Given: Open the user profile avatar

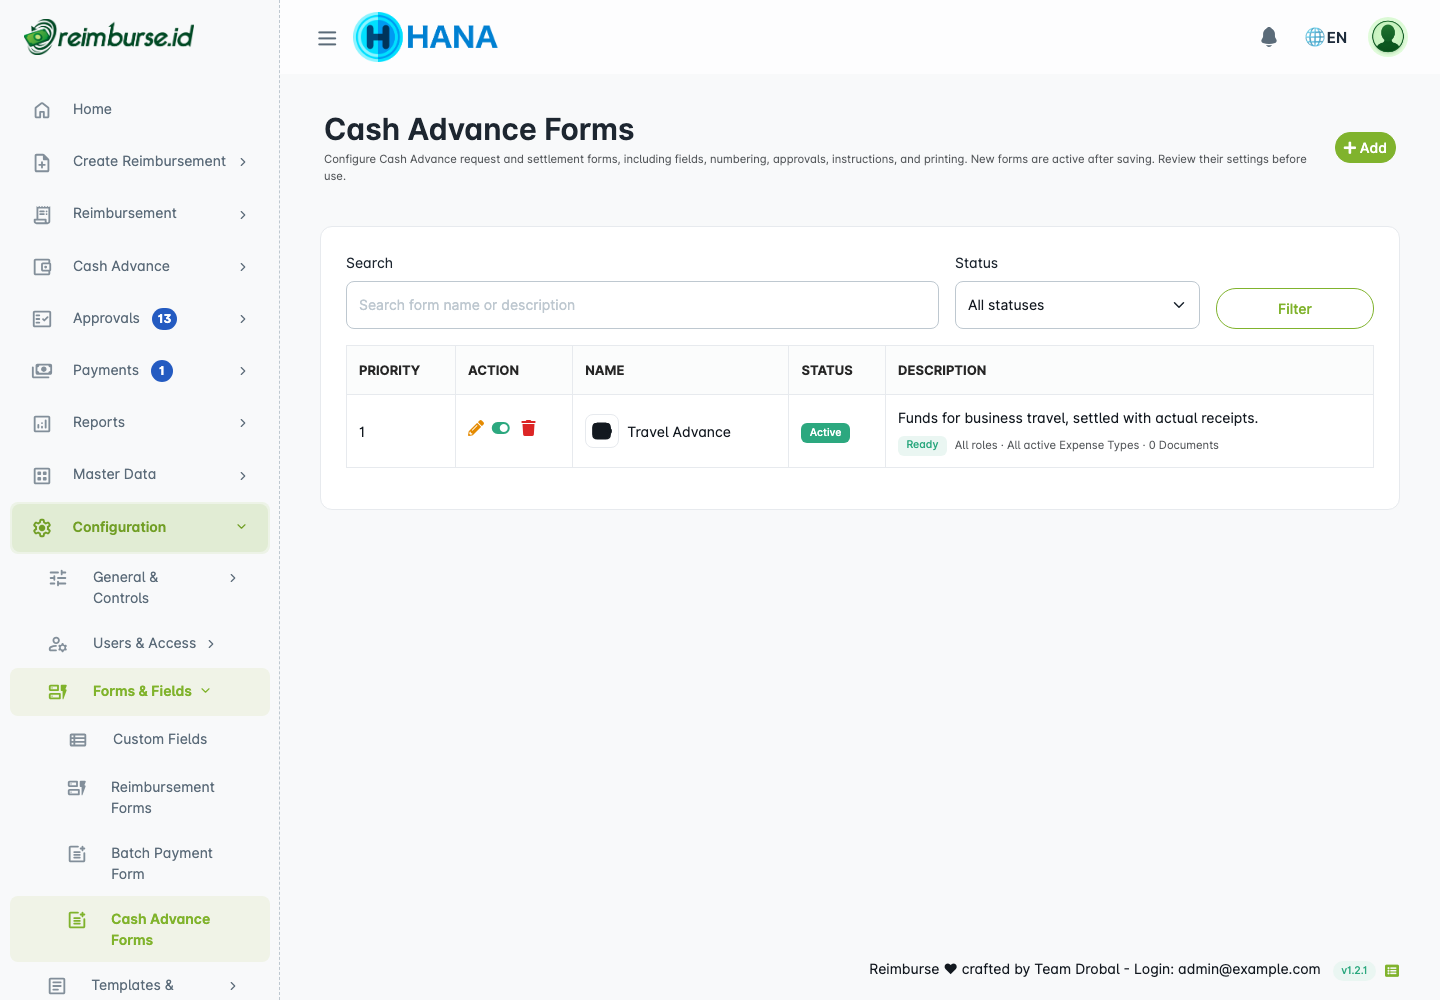Looking at the screenshot, I should point(1388,37).
